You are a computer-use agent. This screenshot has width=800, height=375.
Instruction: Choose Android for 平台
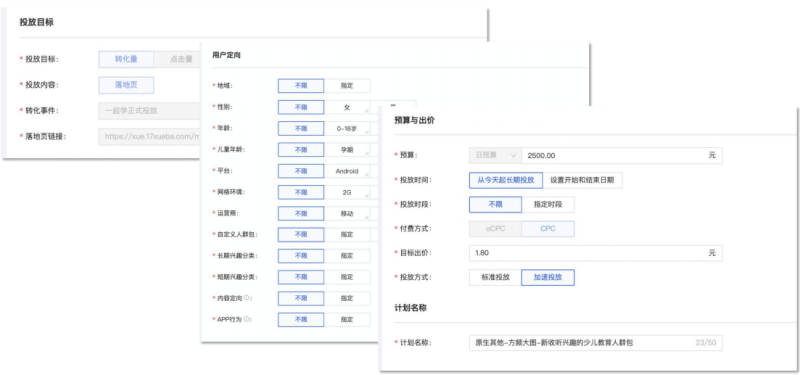tap(347, 171)
